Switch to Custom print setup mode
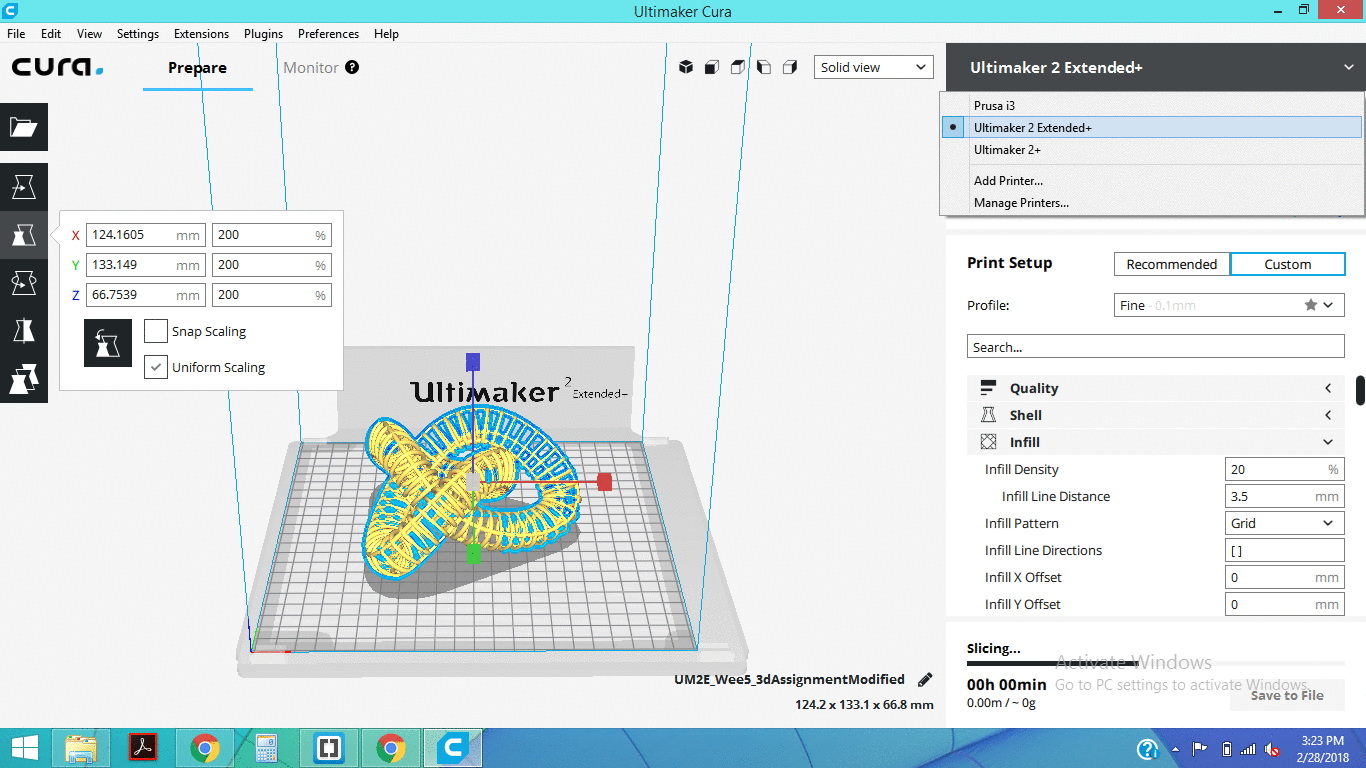 pos(1287,264)
